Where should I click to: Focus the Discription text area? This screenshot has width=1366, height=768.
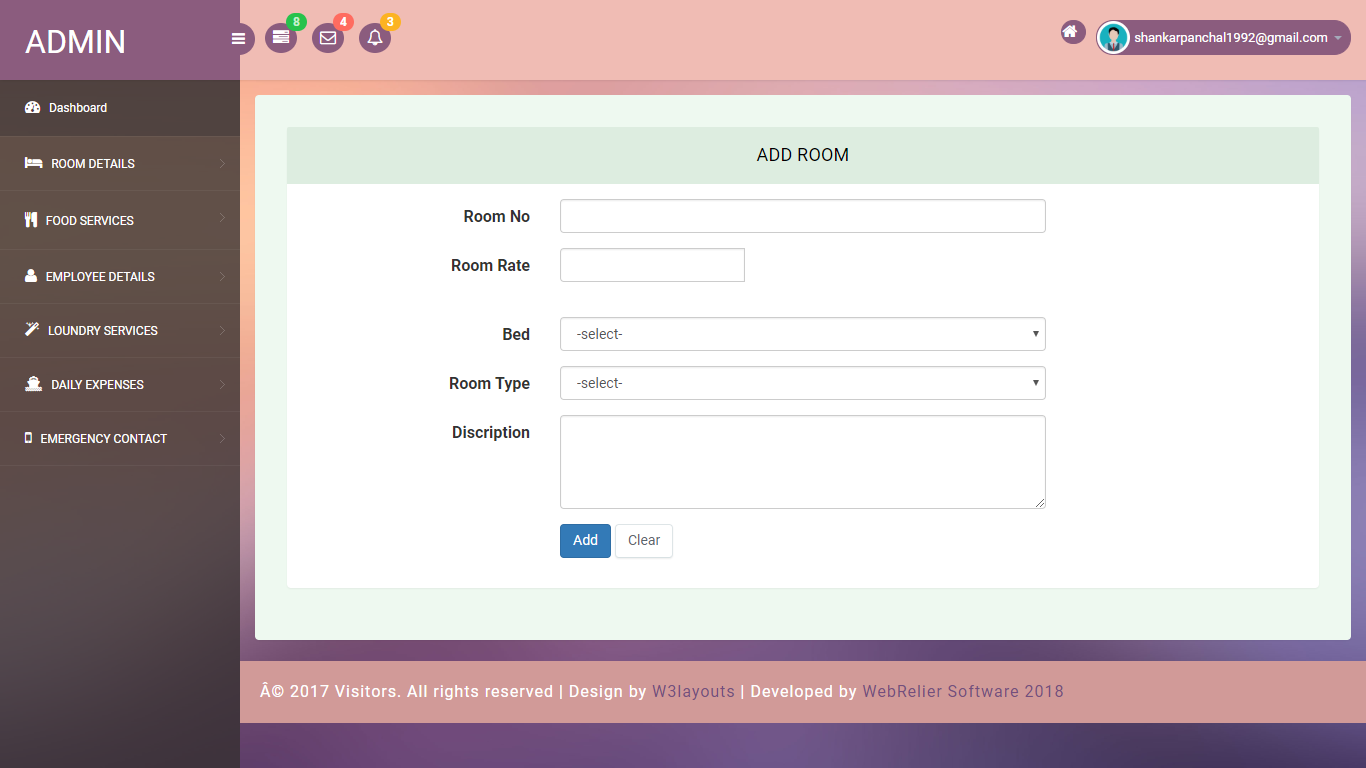[803, 462]
